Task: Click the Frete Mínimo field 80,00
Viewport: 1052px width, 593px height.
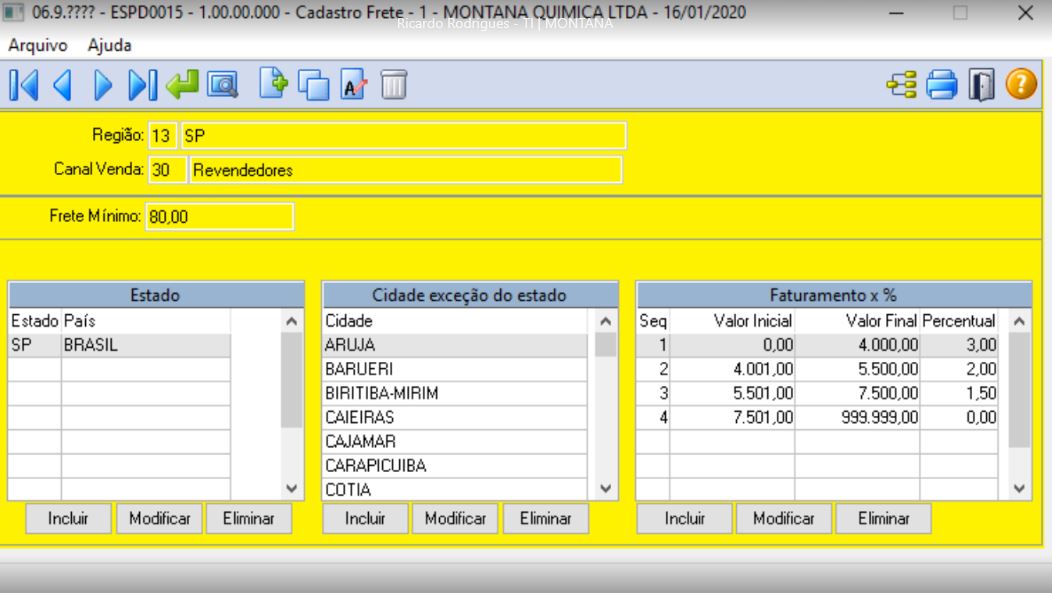Action: click(219, 217)
